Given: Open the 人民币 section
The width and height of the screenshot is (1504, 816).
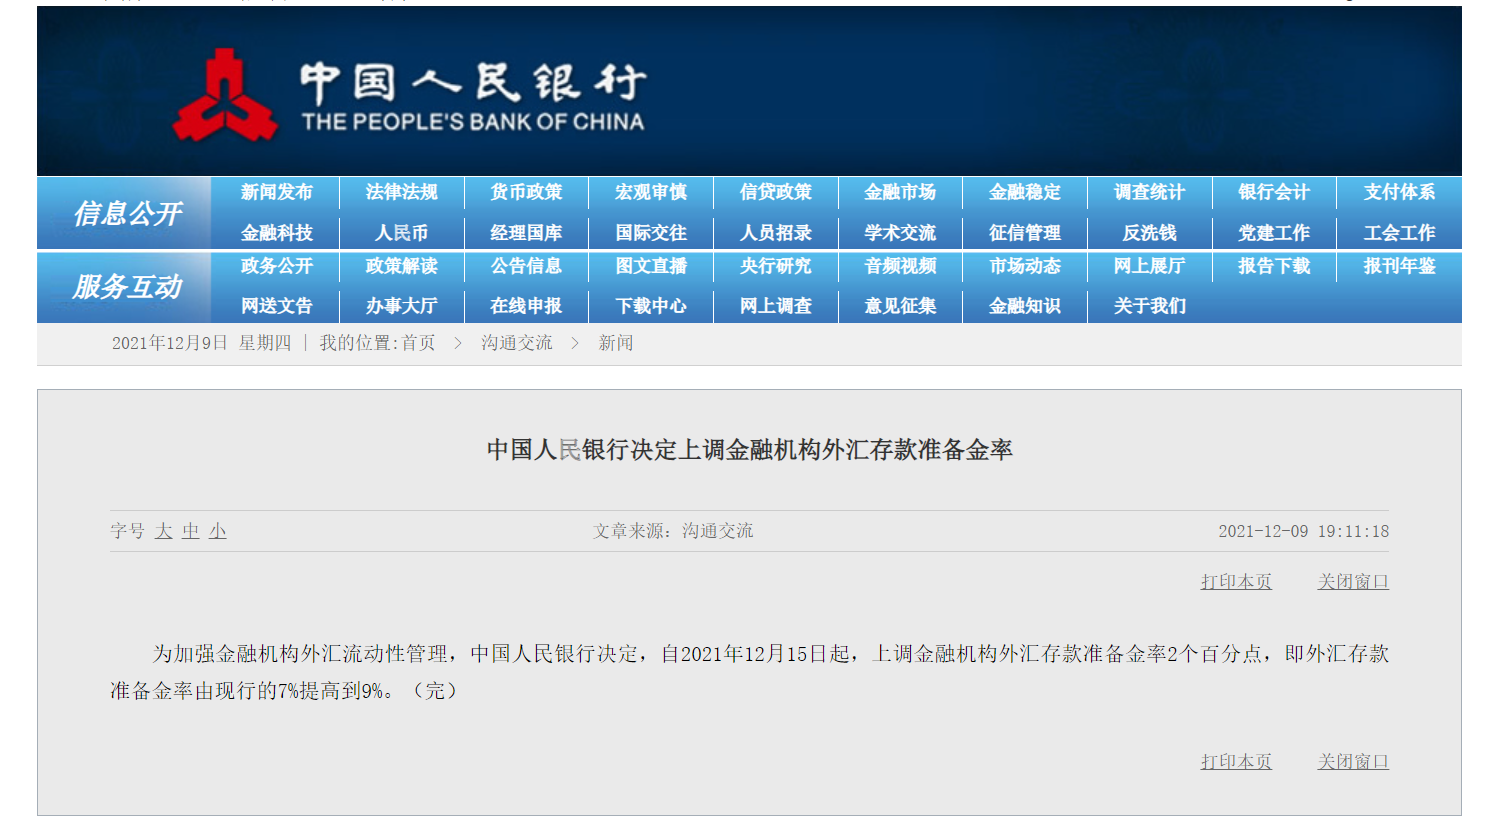Looking at the screenshot, I should click(402, 233).
